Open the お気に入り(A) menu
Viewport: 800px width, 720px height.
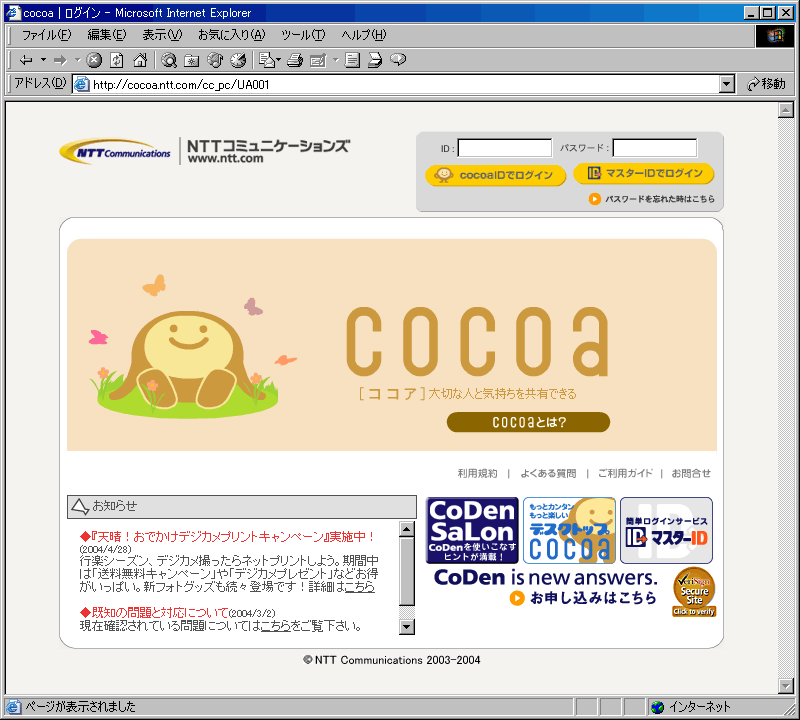pyautogui.click(x=232, y=35)
